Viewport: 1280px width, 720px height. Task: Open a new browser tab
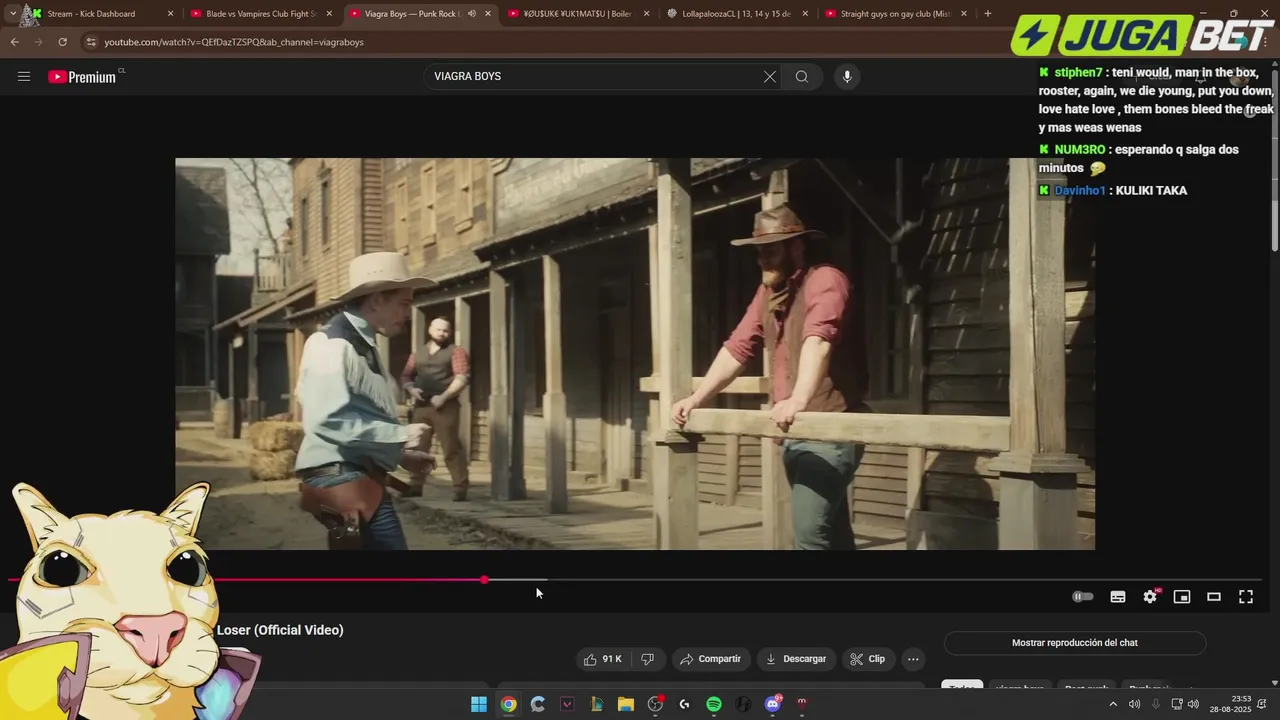point(988,14)
